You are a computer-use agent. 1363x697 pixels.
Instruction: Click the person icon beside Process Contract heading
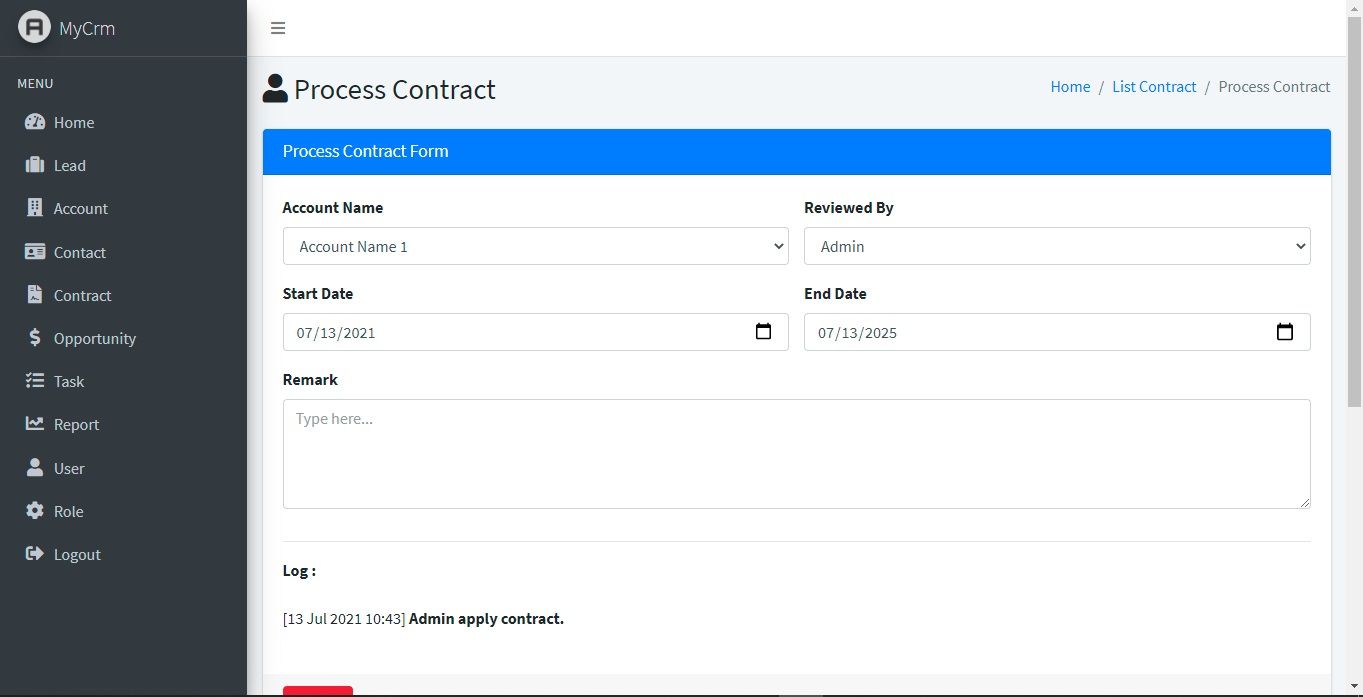click(x=275, y=89)
